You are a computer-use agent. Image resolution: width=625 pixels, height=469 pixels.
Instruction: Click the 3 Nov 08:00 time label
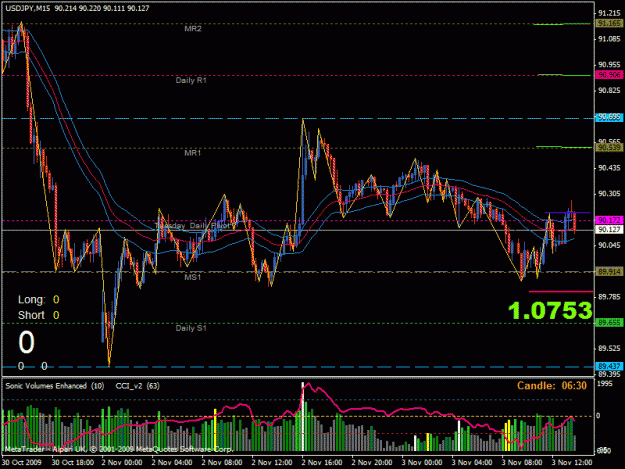tap(522, 463)
